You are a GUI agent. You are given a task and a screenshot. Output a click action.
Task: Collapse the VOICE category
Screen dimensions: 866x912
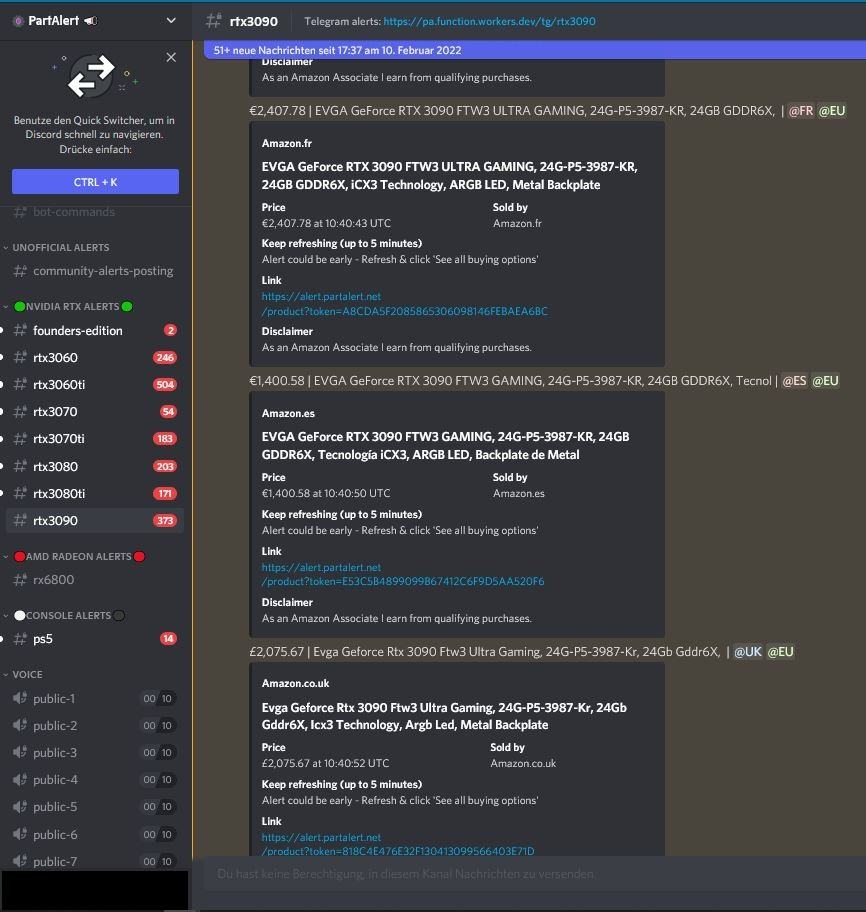point(23,674)
